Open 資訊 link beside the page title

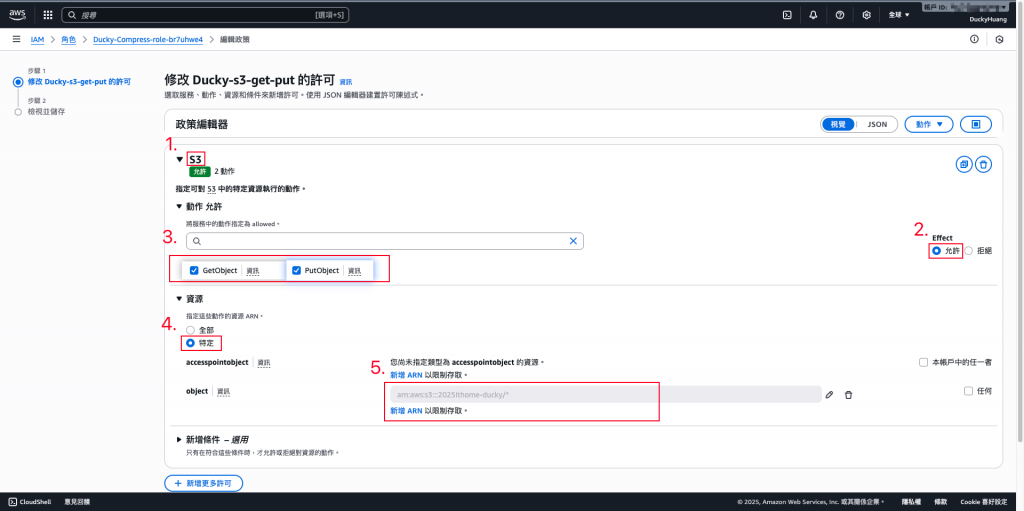point(345,82)
